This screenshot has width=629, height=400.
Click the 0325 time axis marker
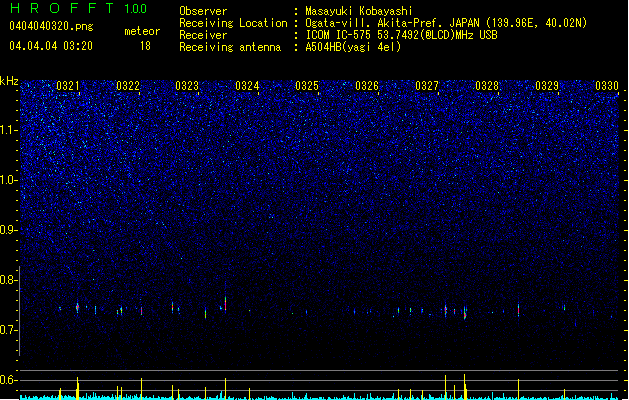307,86
